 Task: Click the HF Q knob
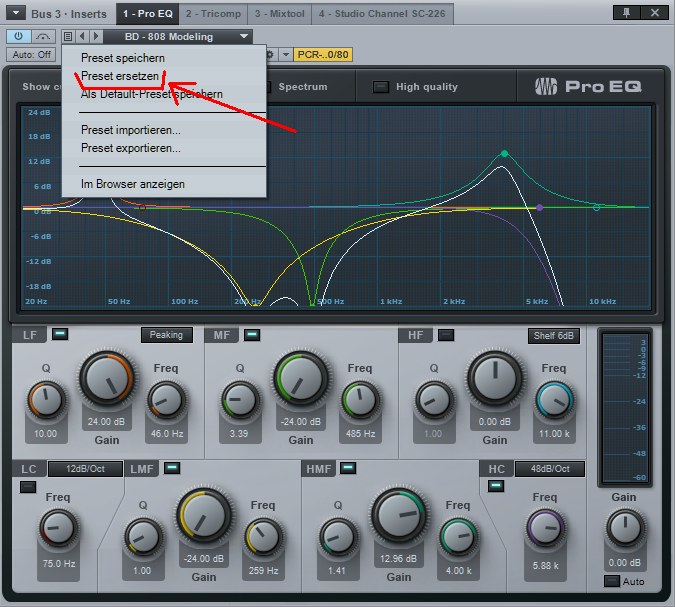pos(434,400)
